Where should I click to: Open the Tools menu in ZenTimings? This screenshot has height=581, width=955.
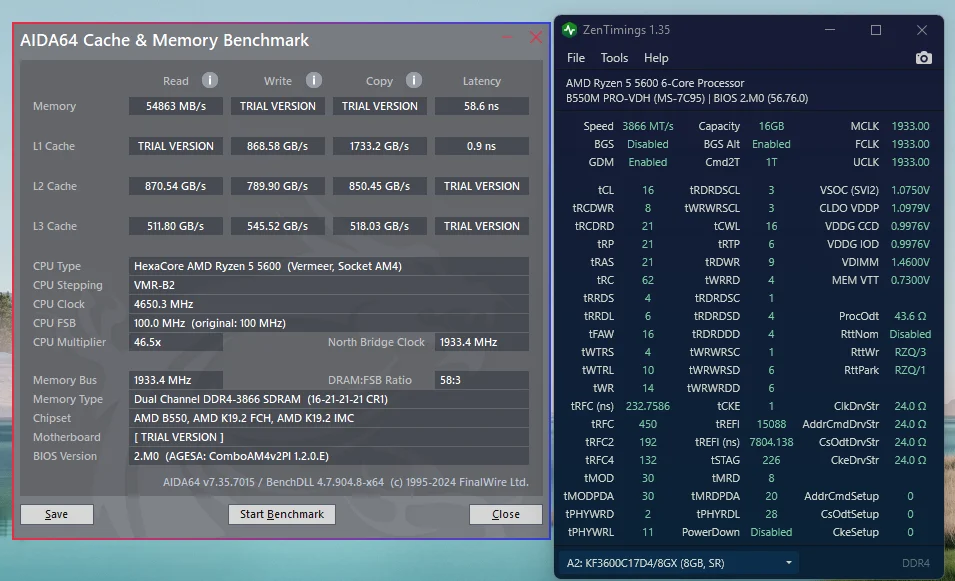[x=614, y=58]
